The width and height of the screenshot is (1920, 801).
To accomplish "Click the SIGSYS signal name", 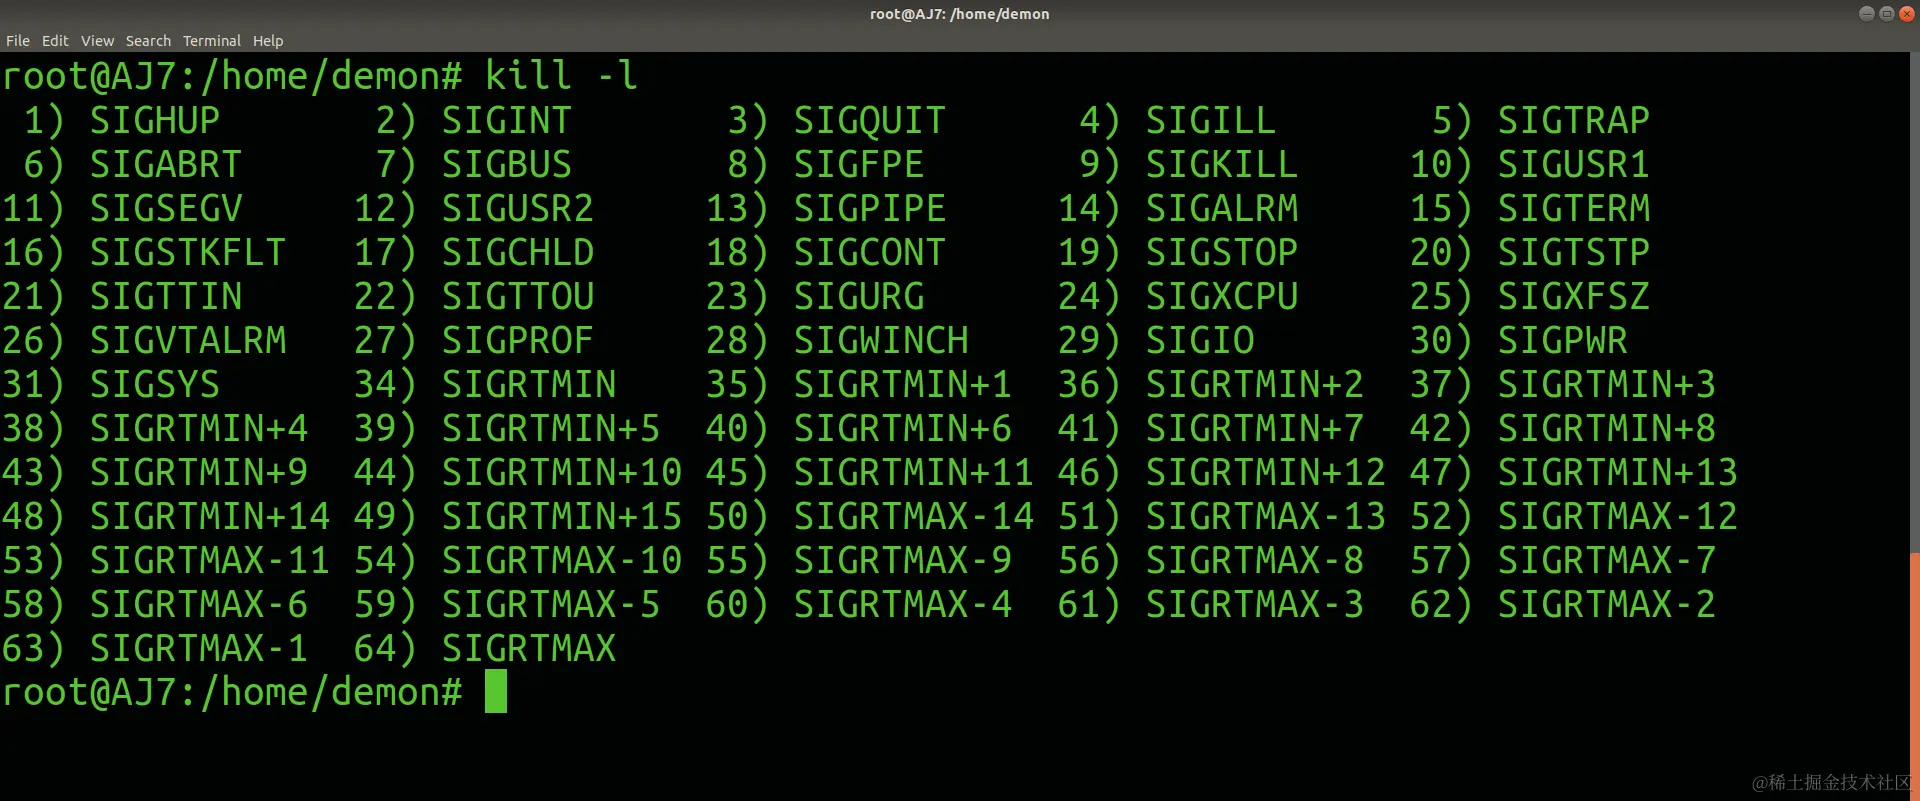I will coord(155,384).
